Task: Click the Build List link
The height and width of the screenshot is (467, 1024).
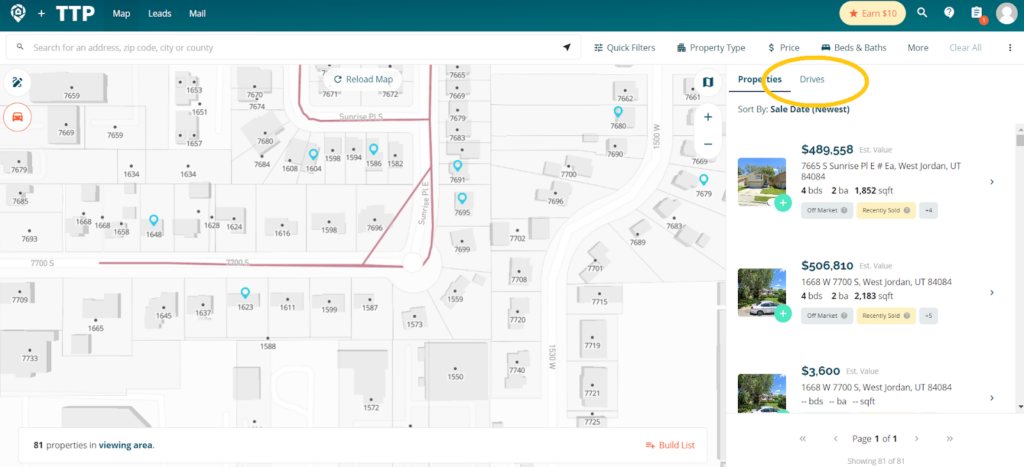Action: pyautogui.click(x=670, y=445)
